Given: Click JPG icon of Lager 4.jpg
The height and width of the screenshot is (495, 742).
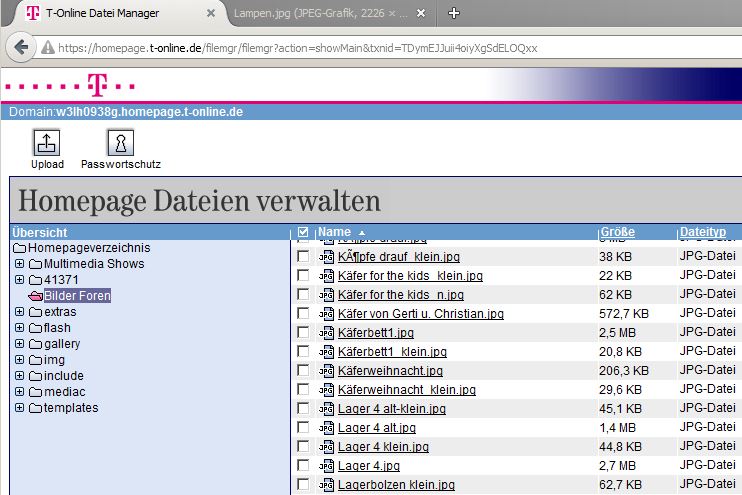Looking at the screenshot, I should pos(327,466).
